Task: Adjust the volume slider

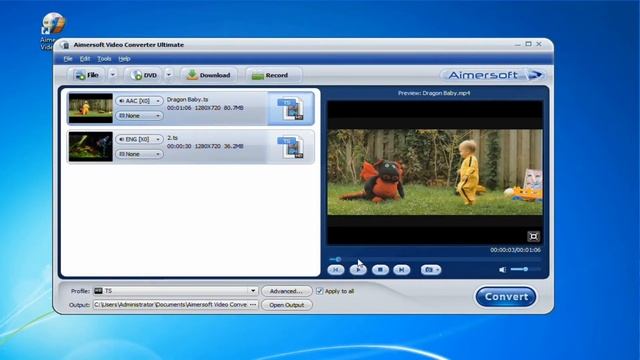Action: 526,269
